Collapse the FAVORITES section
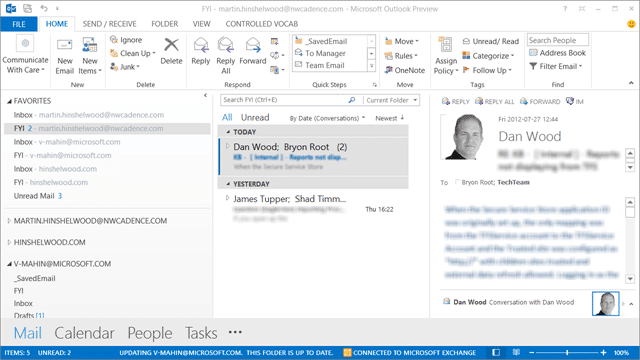640x360 pixels. tap(9, 101)
